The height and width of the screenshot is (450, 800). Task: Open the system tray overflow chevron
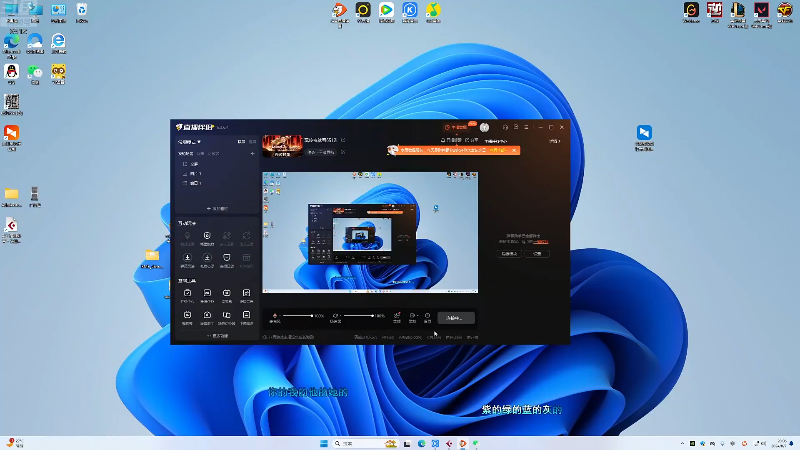(x=682, y=443)
